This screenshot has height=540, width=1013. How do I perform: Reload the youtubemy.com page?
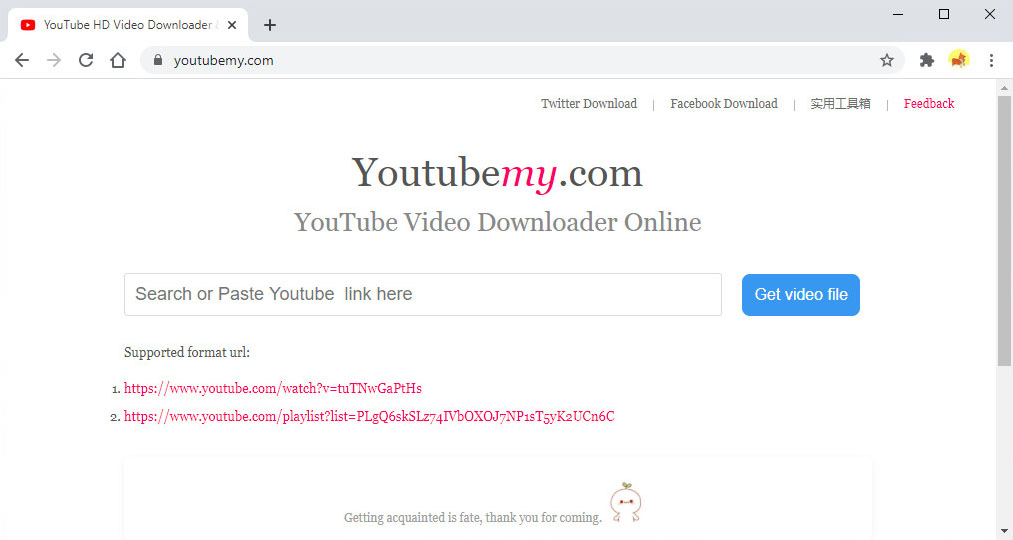coord(86,60)
